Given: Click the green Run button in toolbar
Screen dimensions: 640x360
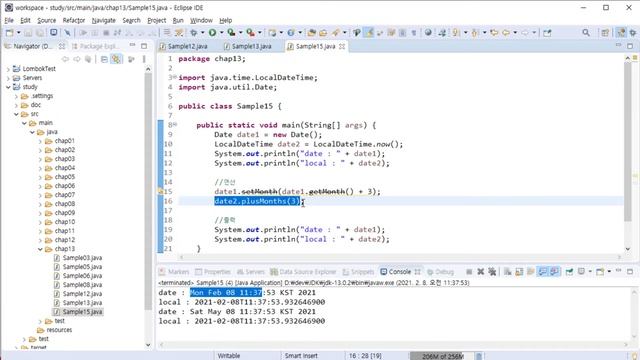Looking at the screenshot, I should pos(212,32).
